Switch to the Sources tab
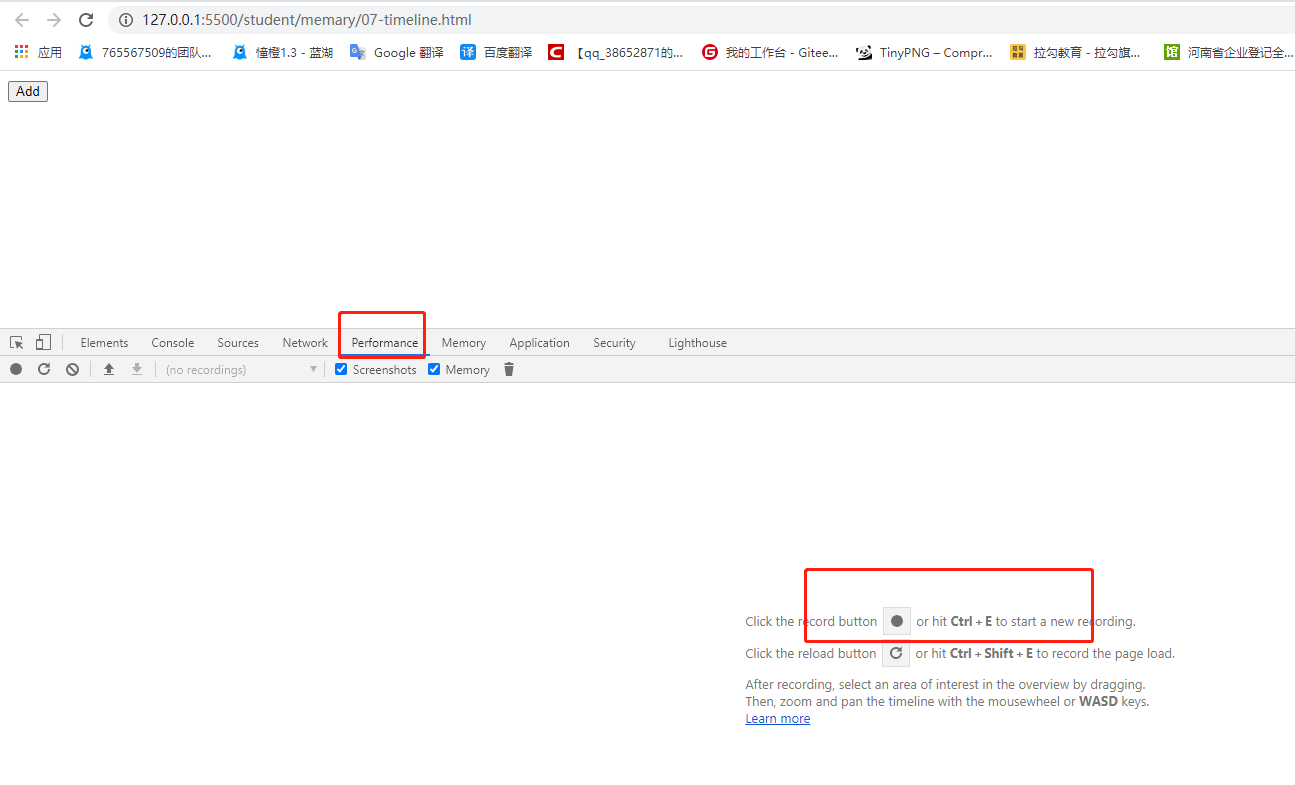This screenshot has height=785, width=1295. click(x=238, y=343)
